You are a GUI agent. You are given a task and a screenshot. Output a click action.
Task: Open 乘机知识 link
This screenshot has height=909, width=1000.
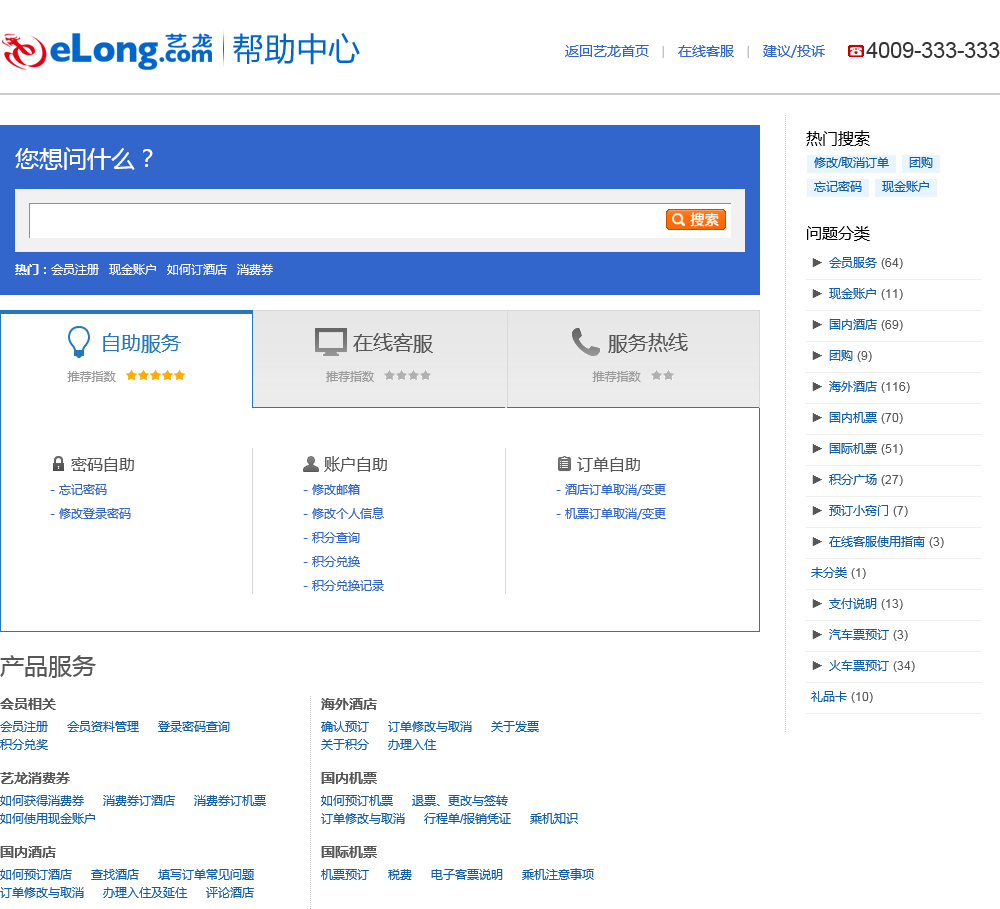pyautogui.click(x=553, y=818)
